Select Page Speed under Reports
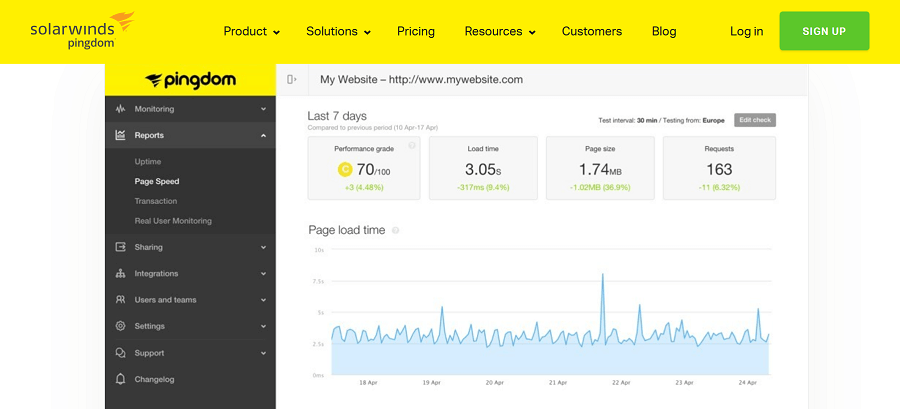This screenshot has height=409, width=900. click(x=157, y=181)
